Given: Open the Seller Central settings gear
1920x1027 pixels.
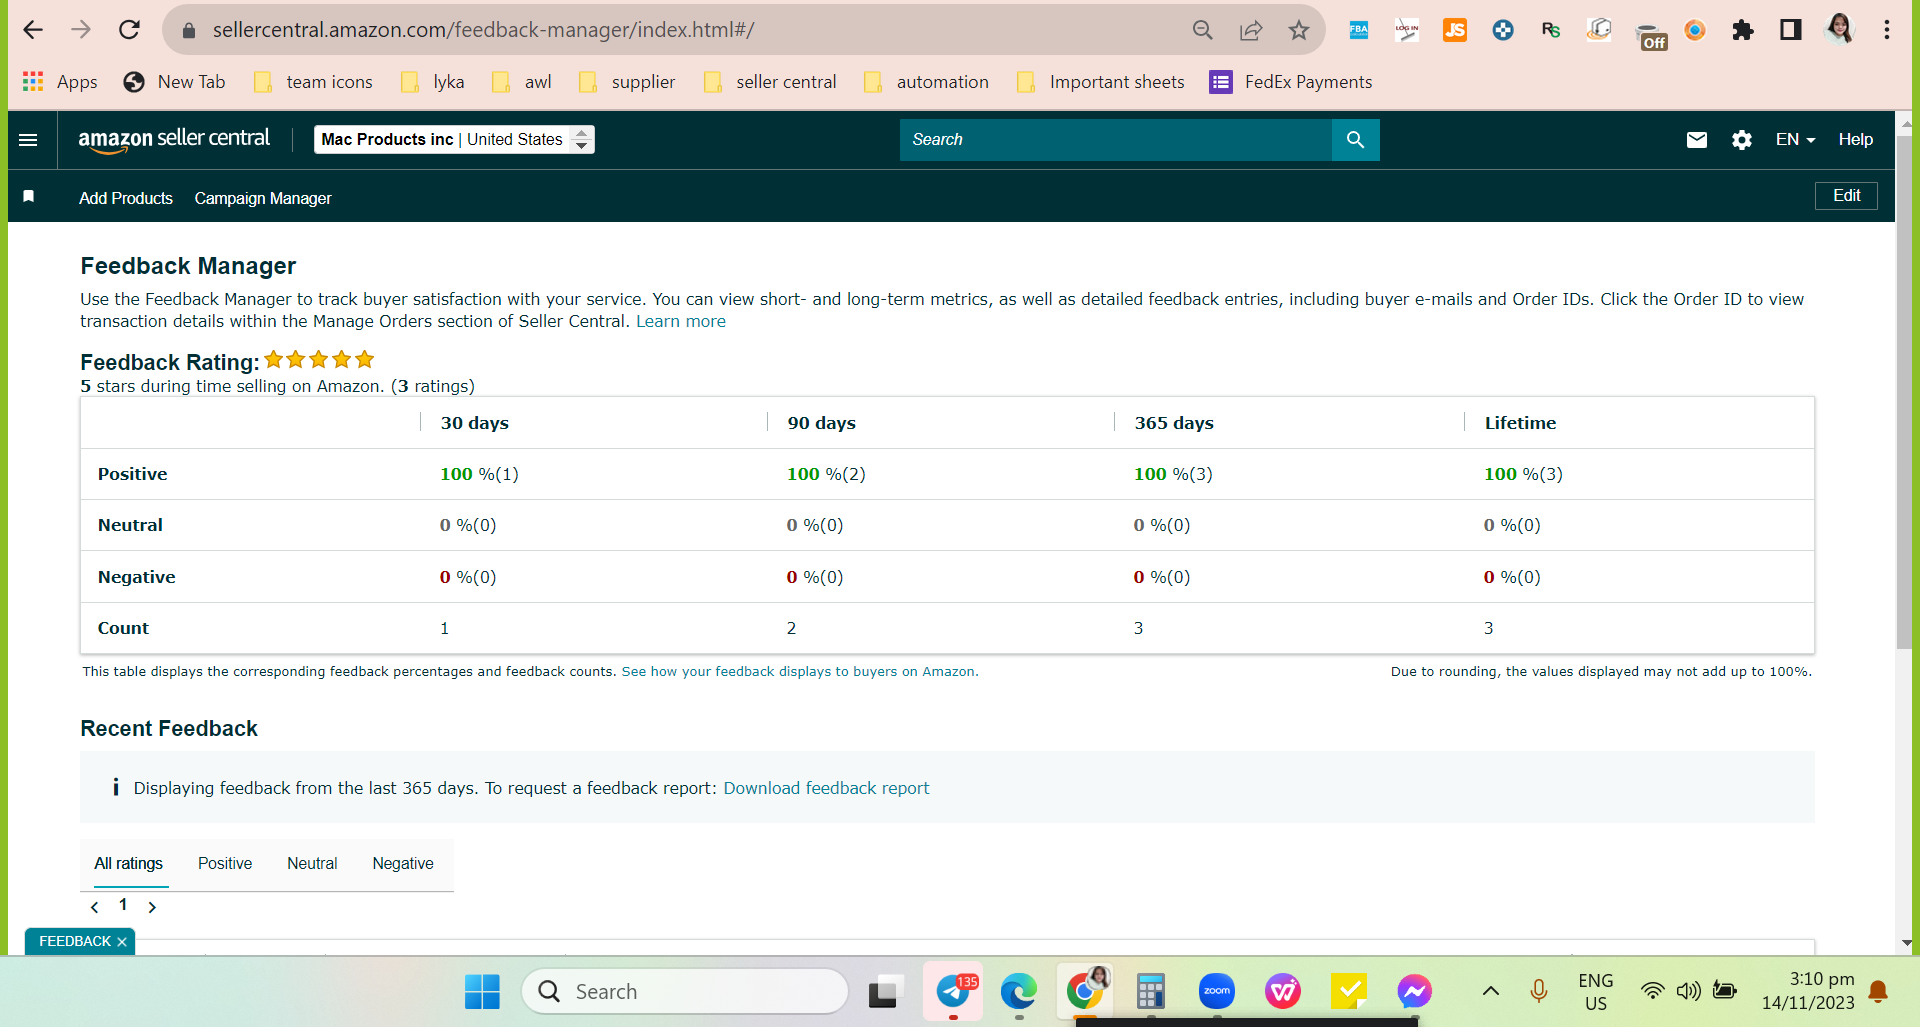Looking at the screenshot, I should coord(1742,140).
